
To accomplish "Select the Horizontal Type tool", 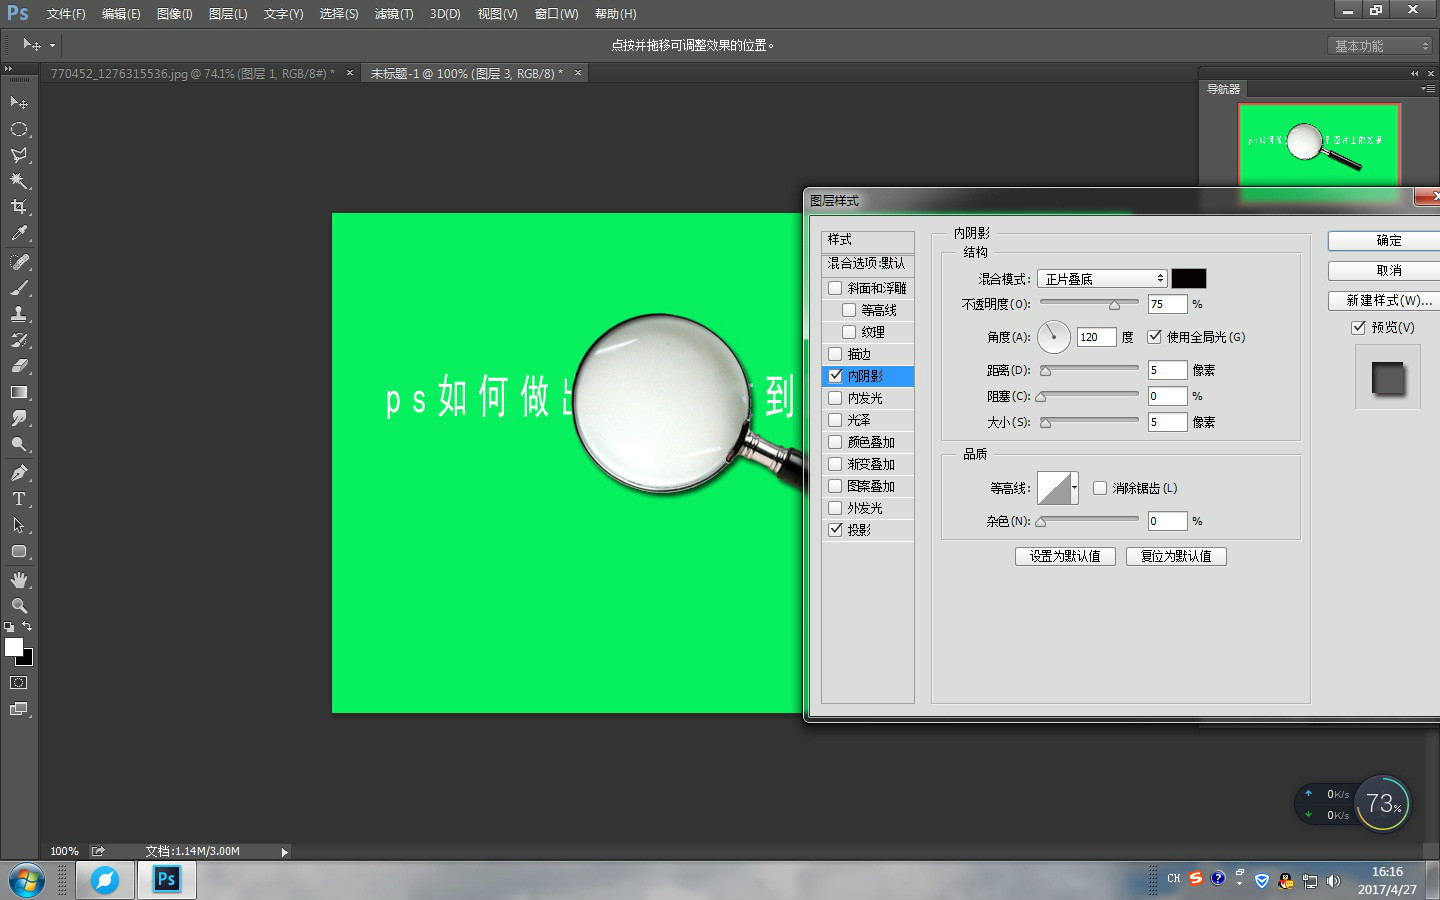I will (x=19, y=498).
